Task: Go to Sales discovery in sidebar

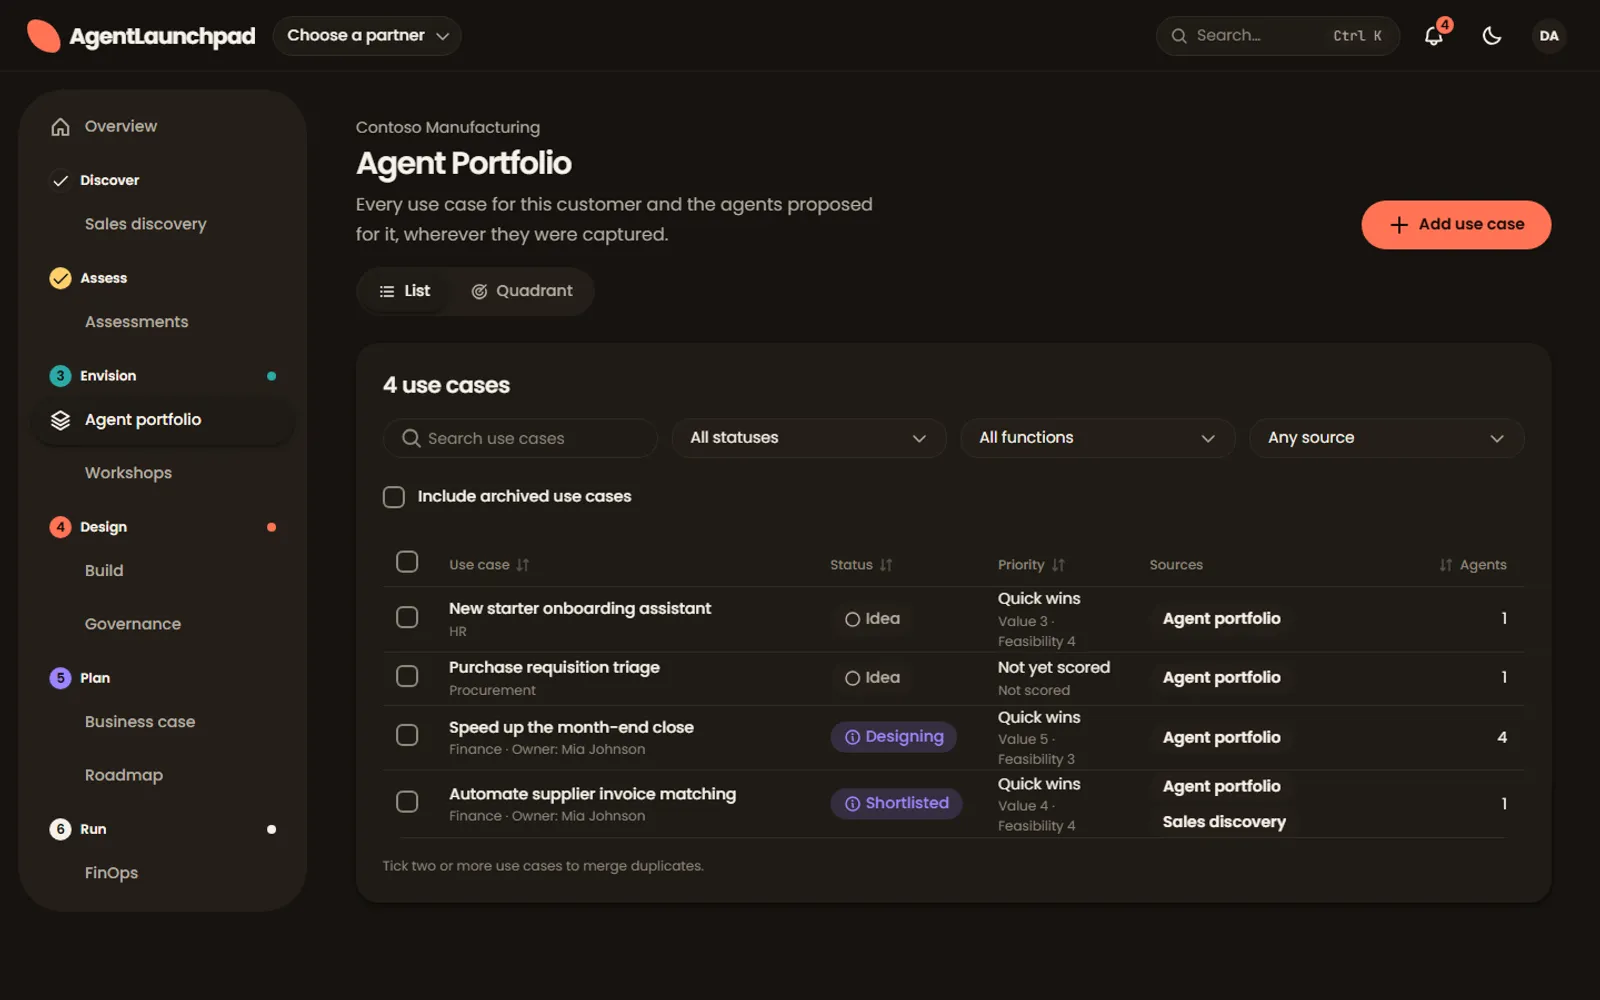Action: point(146,224)
